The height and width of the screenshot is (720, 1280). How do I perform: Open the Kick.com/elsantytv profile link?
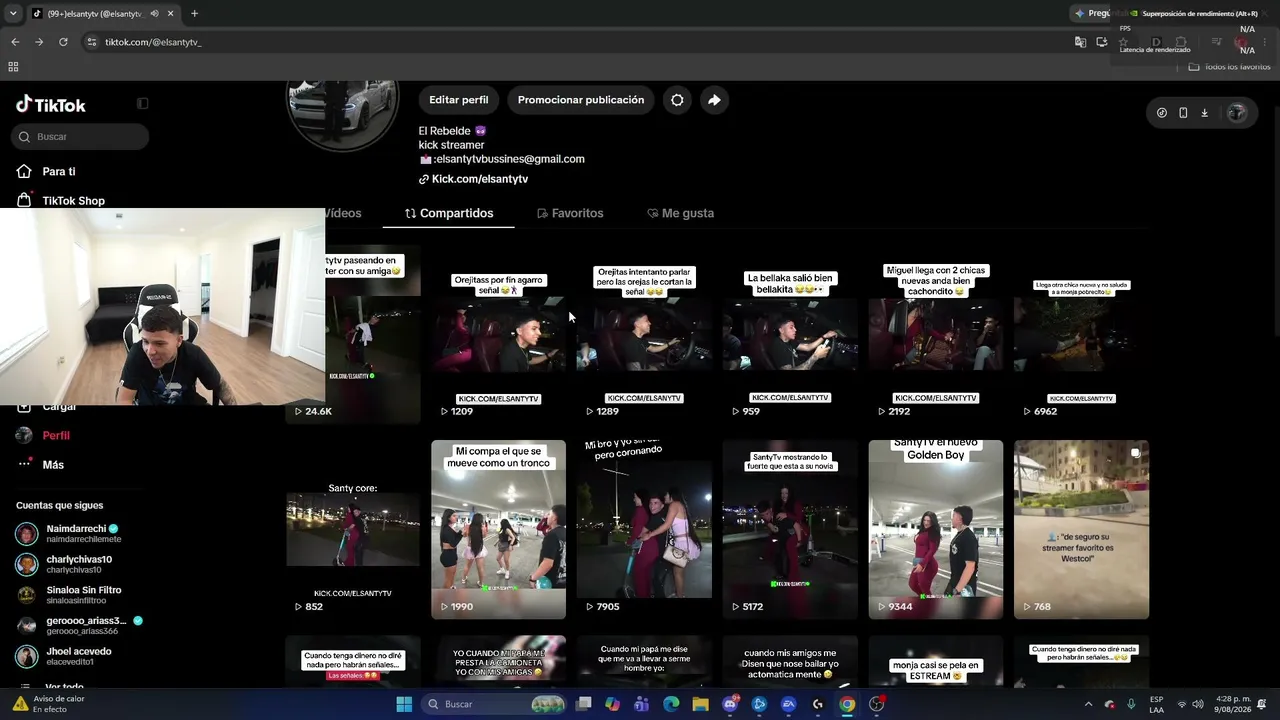point(480,179)
